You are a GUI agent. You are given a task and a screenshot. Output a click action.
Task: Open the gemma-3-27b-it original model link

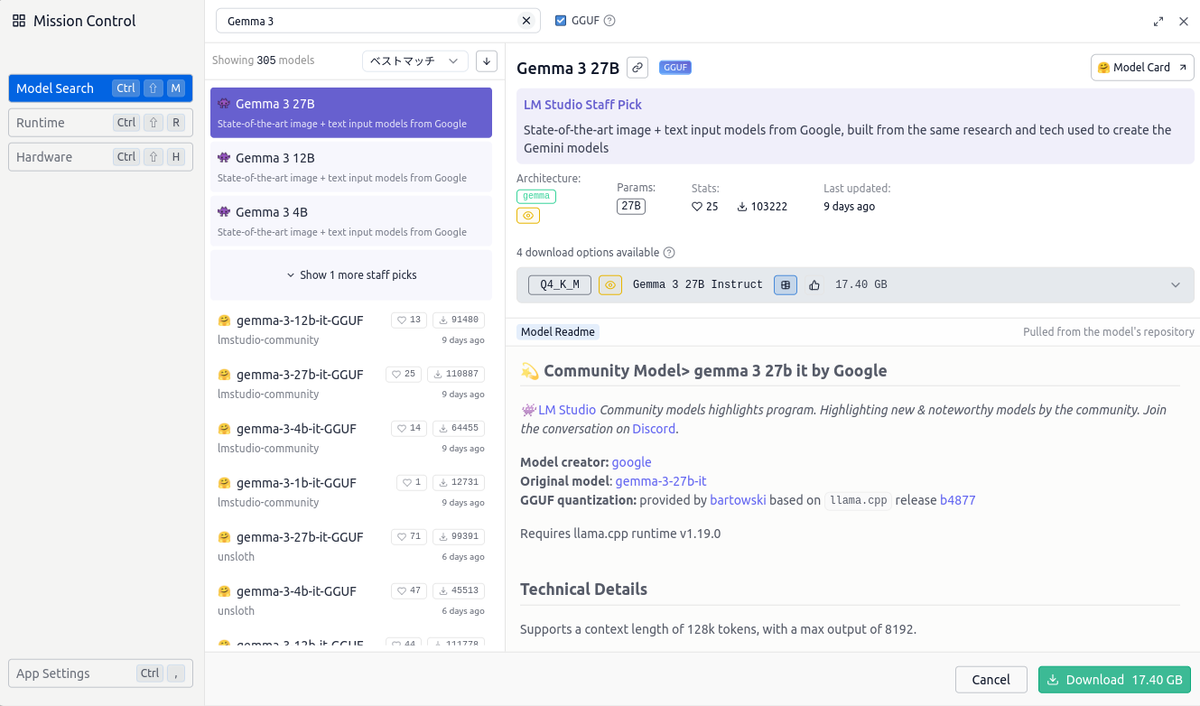pyautogui.click(x=661, y=481)
